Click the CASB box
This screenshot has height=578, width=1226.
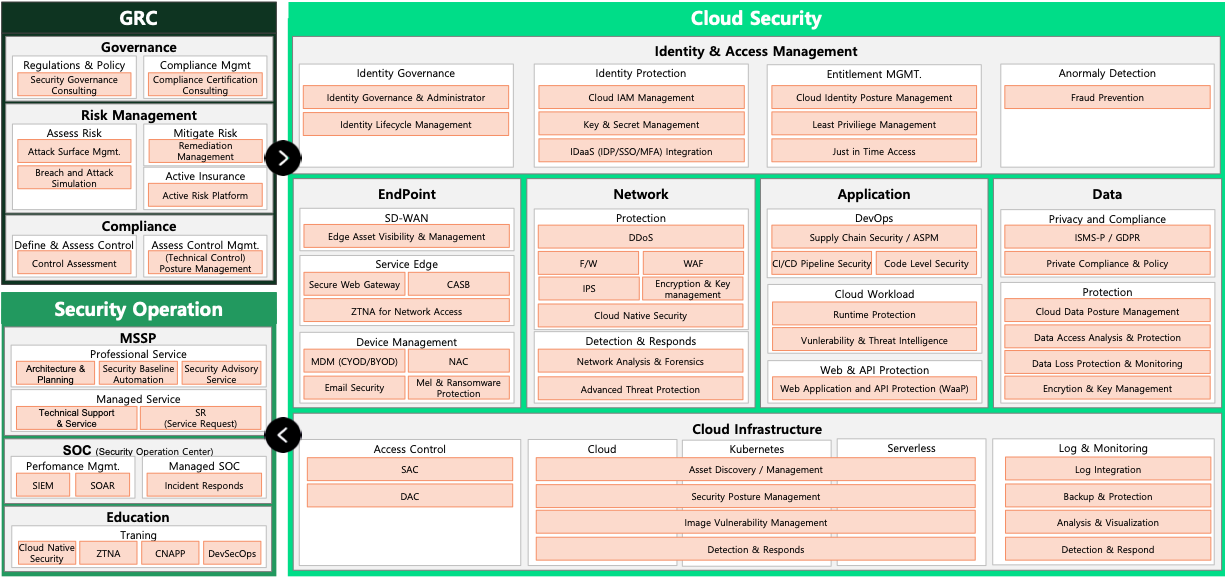click(459, 285)
